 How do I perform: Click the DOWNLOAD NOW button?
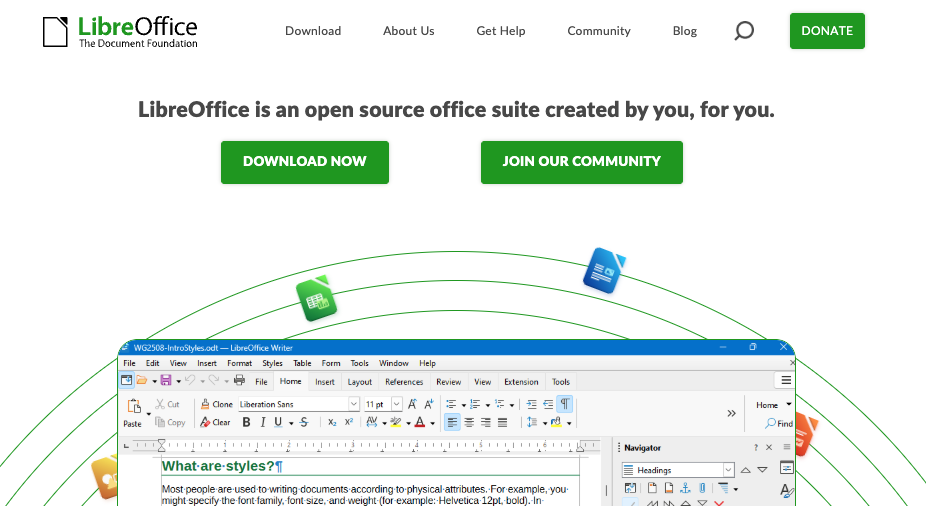[x=305, y=162]
